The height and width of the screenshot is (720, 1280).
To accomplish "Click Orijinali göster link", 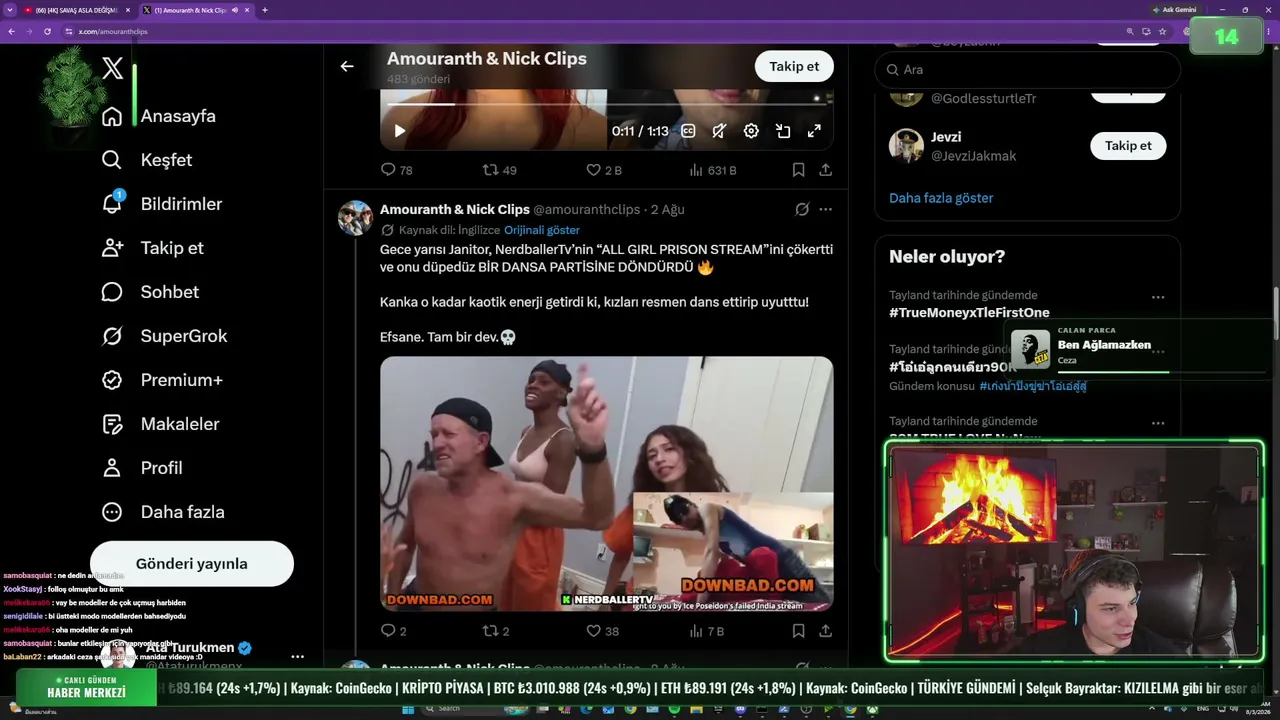I will pyautogui.click(x=542, y=230).
